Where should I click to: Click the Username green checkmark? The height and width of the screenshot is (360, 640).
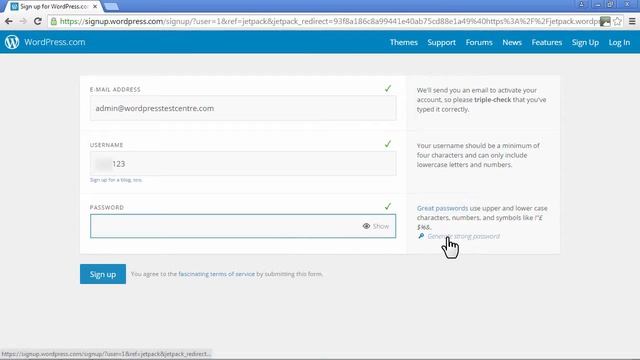388,144
